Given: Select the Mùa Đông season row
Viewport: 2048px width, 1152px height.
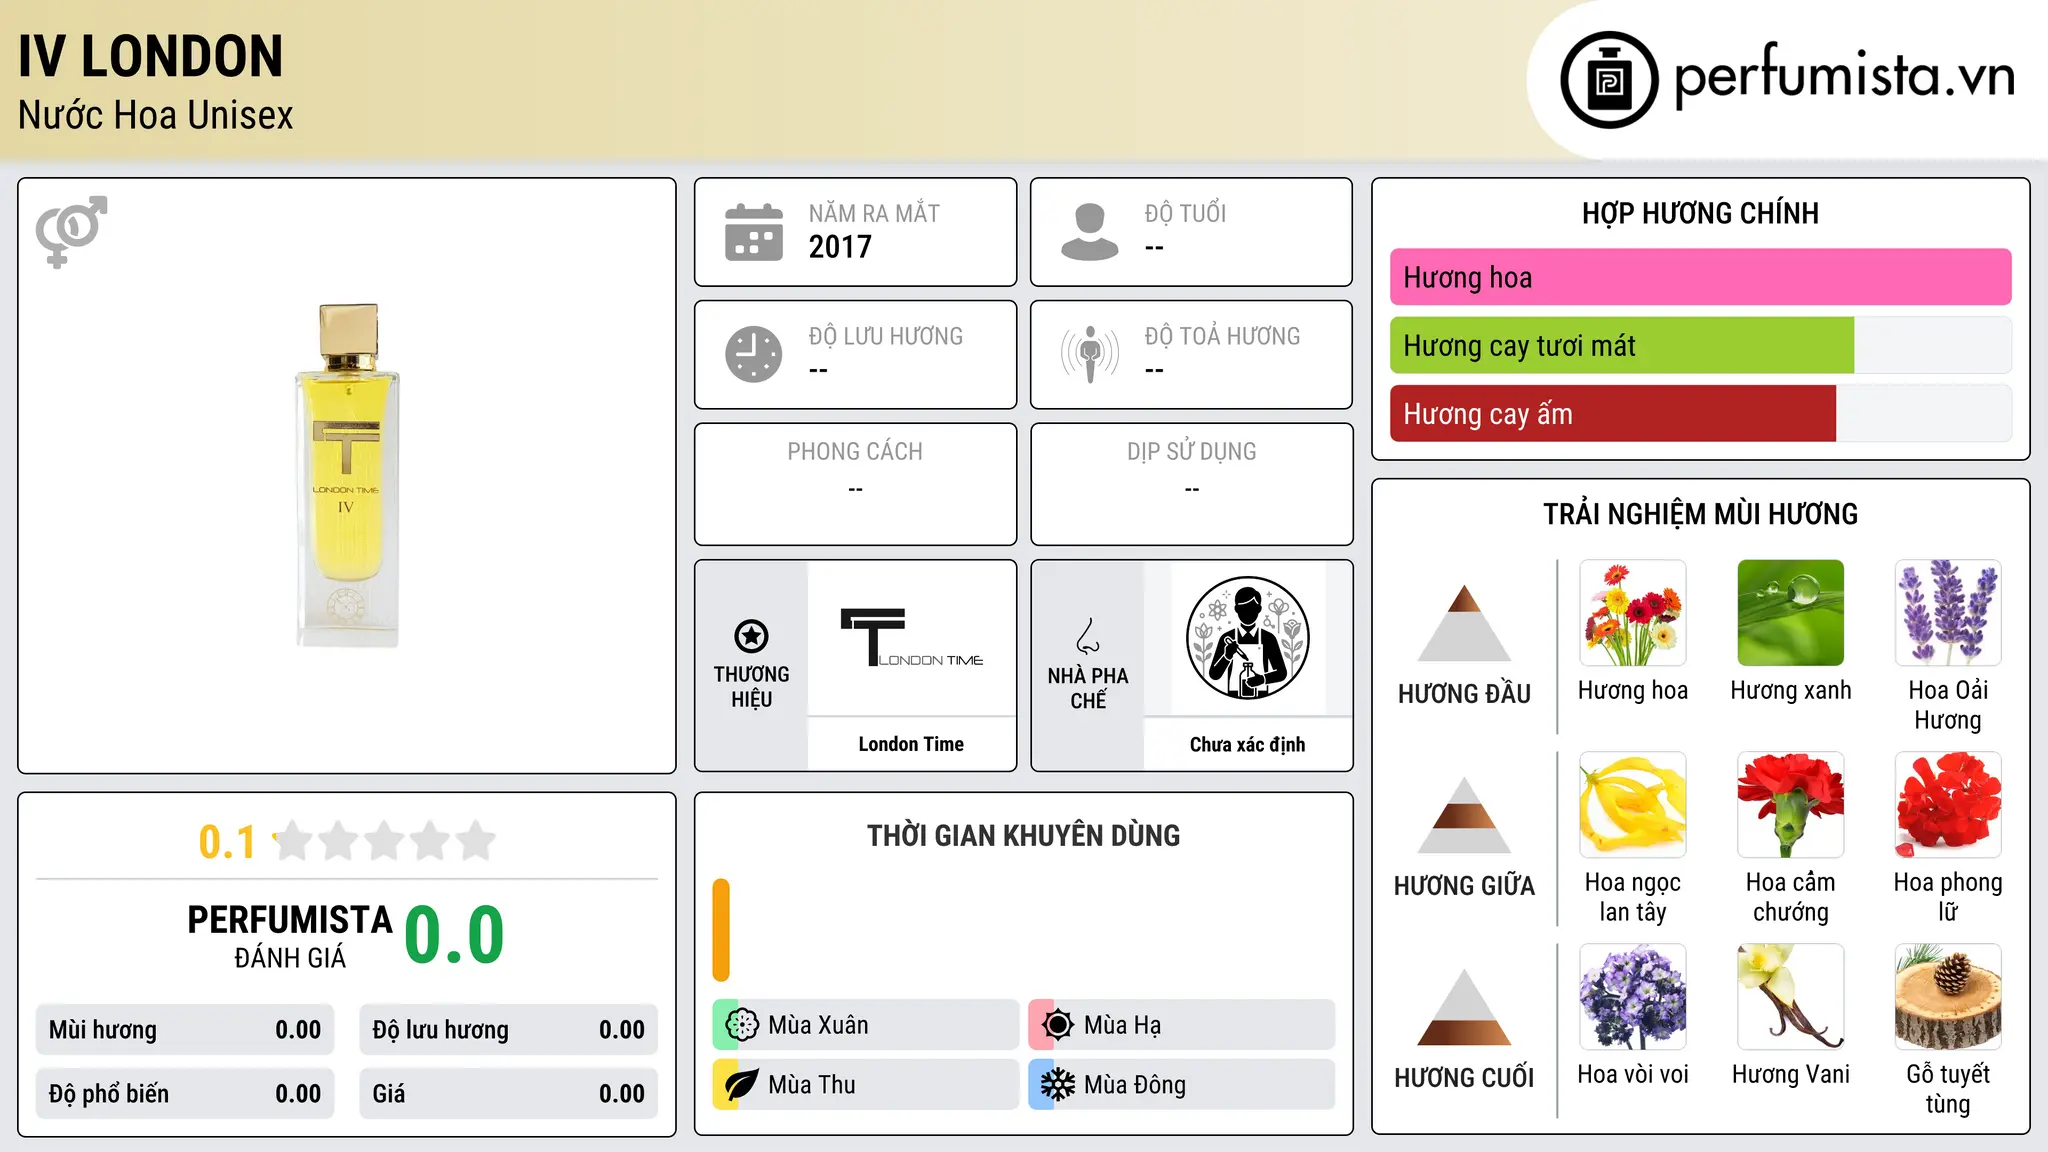Looking at the screenshot, I should pyautogui.click(x=1182, y=1084).
